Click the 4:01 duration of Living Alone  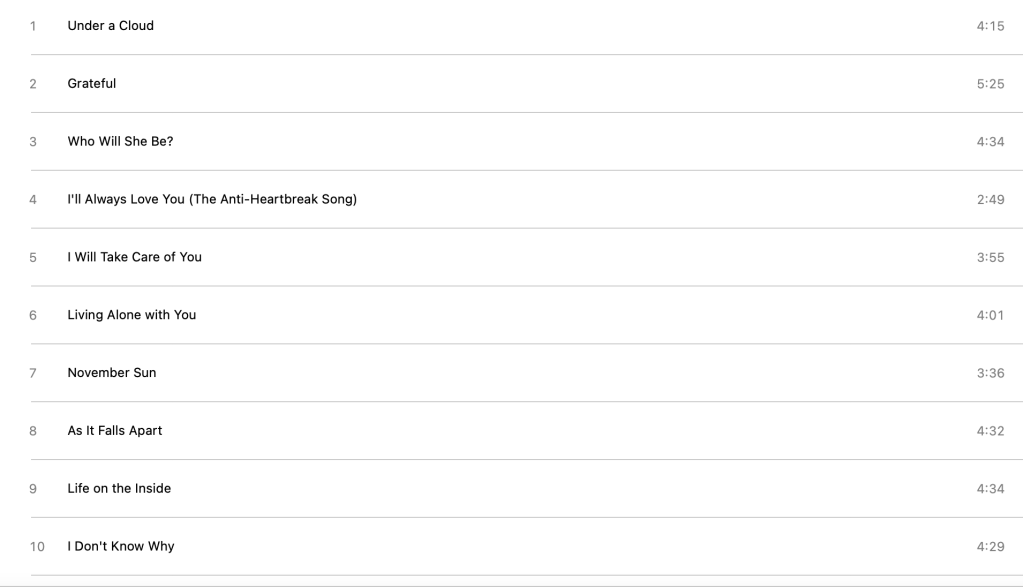tap(990, 316)
